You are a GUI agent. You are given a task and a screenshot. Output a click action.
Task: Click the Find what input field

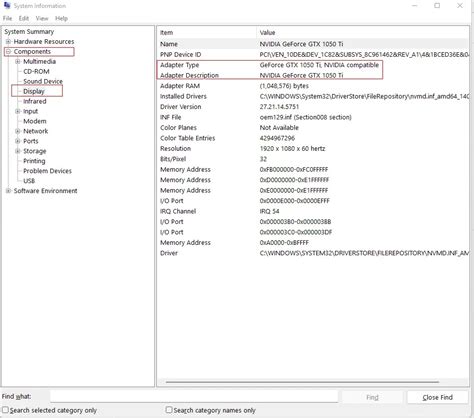tap(194, 397)
